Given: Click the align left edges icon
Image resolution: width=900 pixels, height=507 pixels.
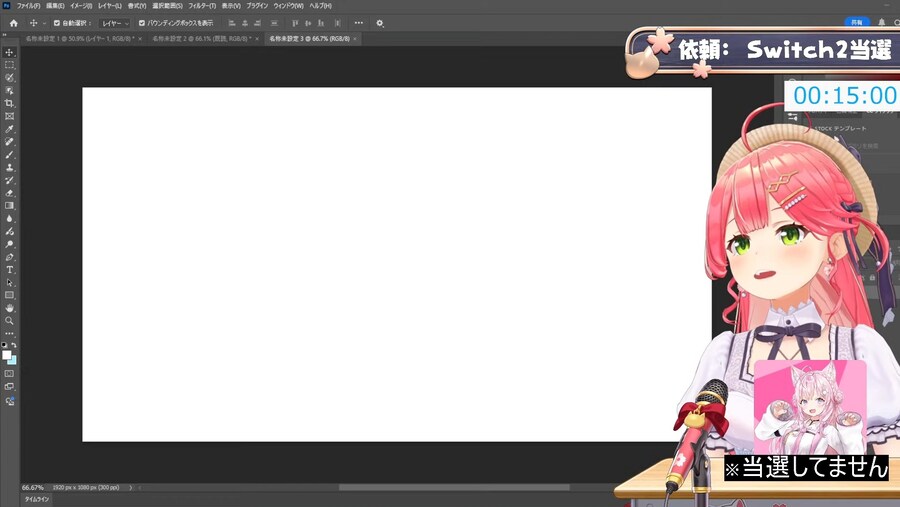Looking at the screenshot, I should click(x=232, y=24).
